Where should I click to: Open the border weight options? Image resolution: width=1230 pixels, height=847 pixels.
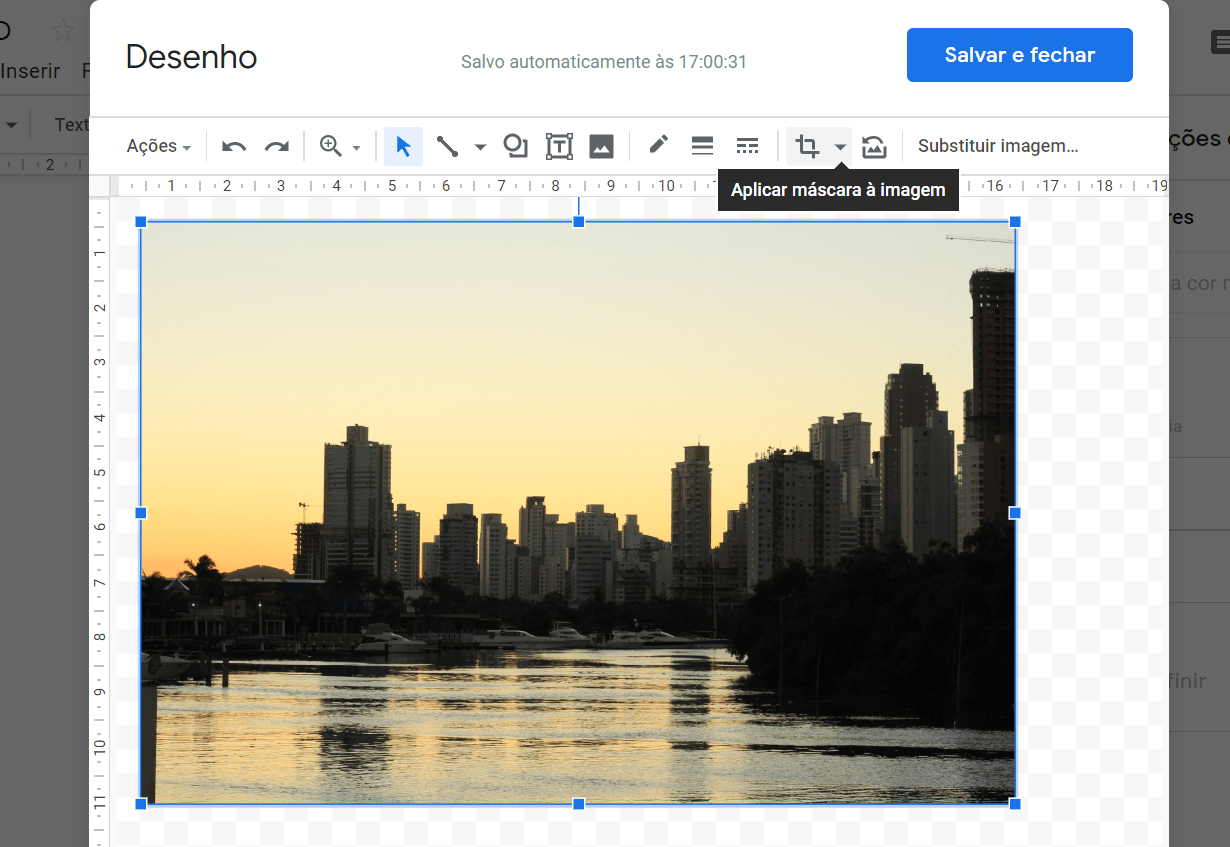point(702,147)
